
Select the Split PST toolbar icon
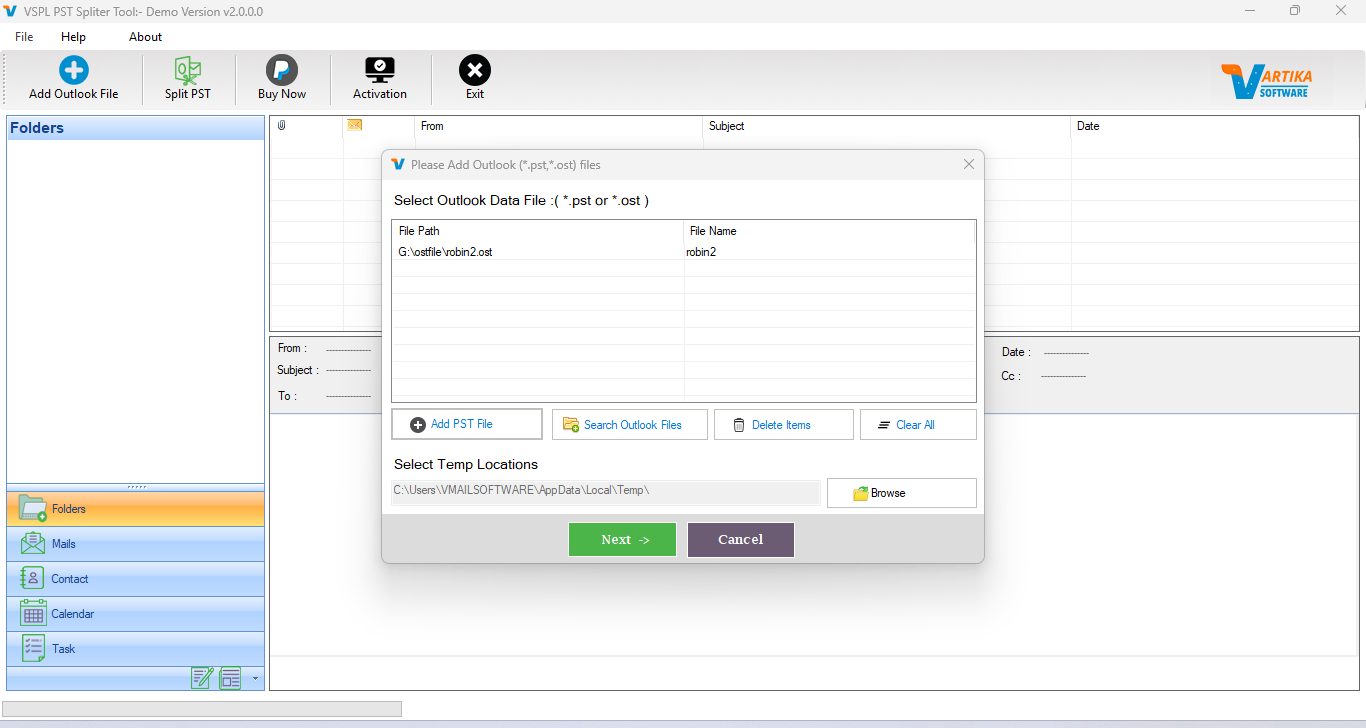[x=188, y=76]
